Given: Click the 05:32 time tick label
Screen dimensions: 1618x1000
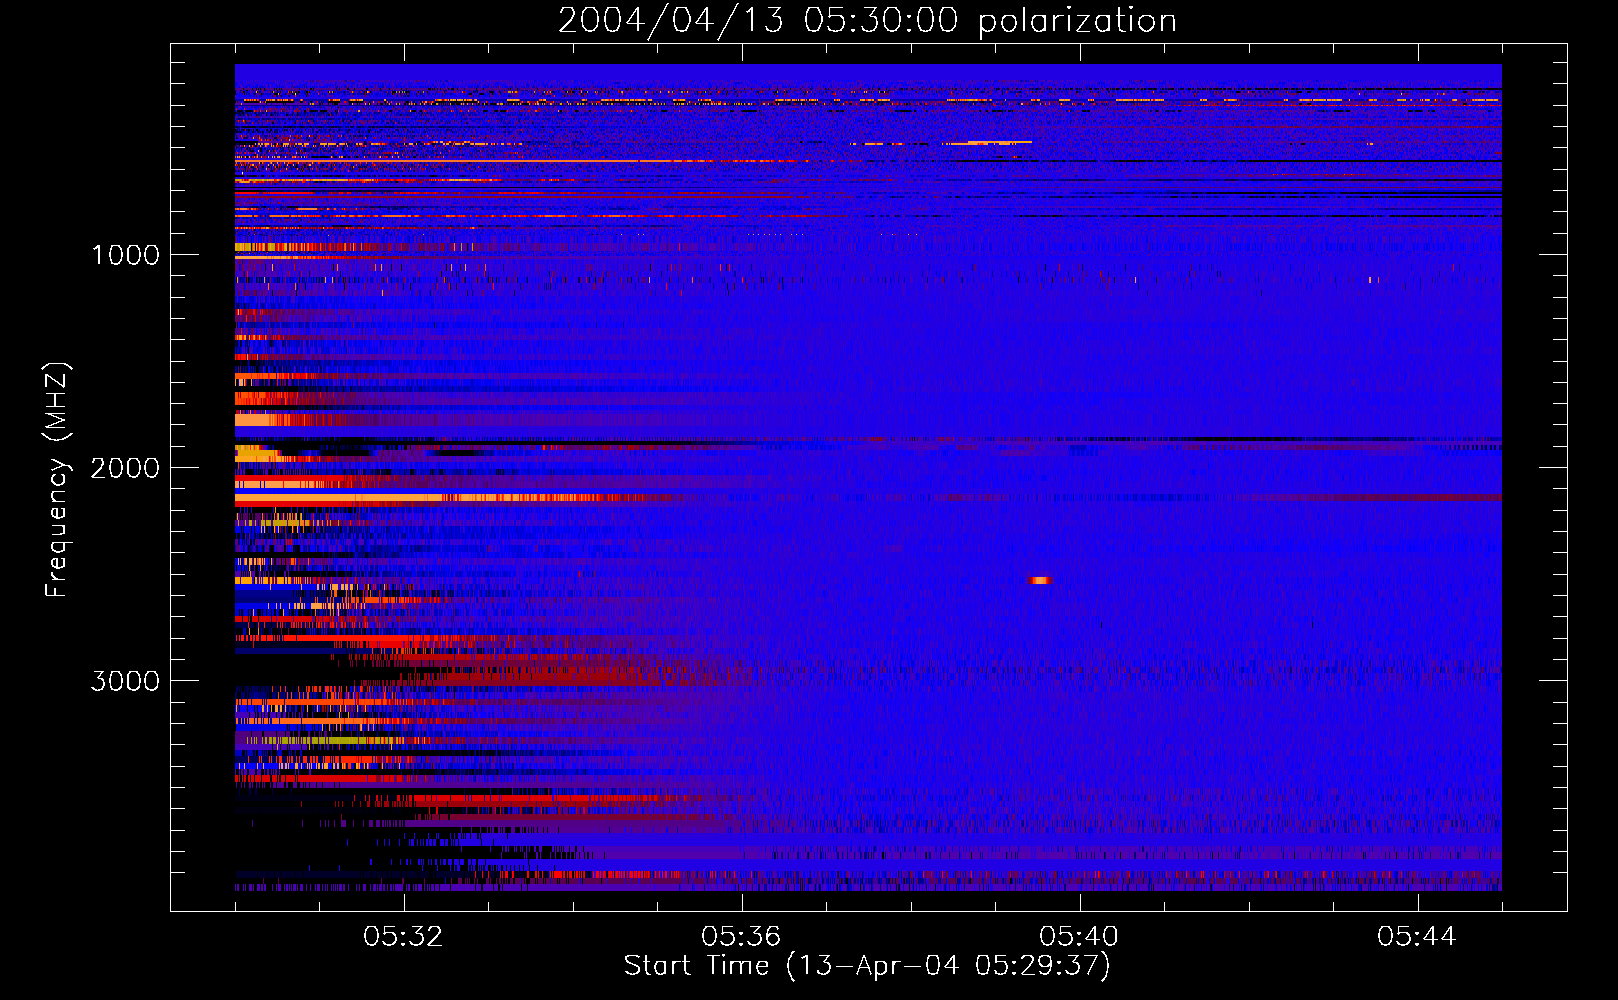Looking at the screenshot, I should (x=404, y=937).
